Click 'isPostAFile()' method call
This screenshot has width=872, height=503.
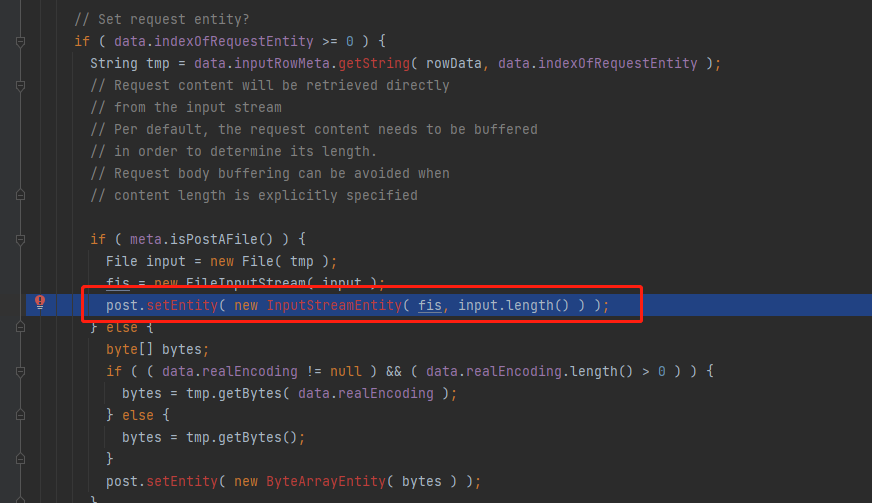coord(221,239)
